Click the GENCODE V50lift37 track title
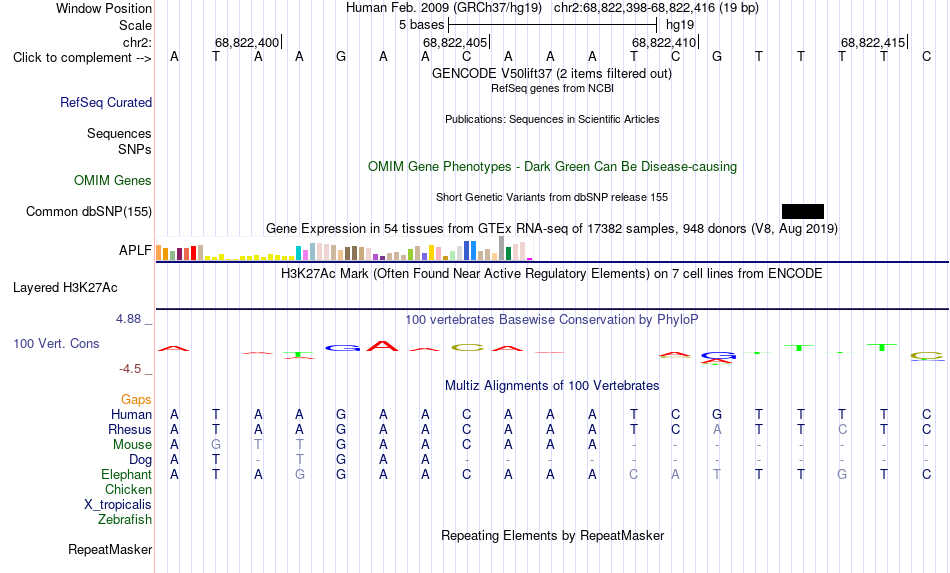Image resolution: width=950 pixels, height=573 pixels. [x=552, y=73]
